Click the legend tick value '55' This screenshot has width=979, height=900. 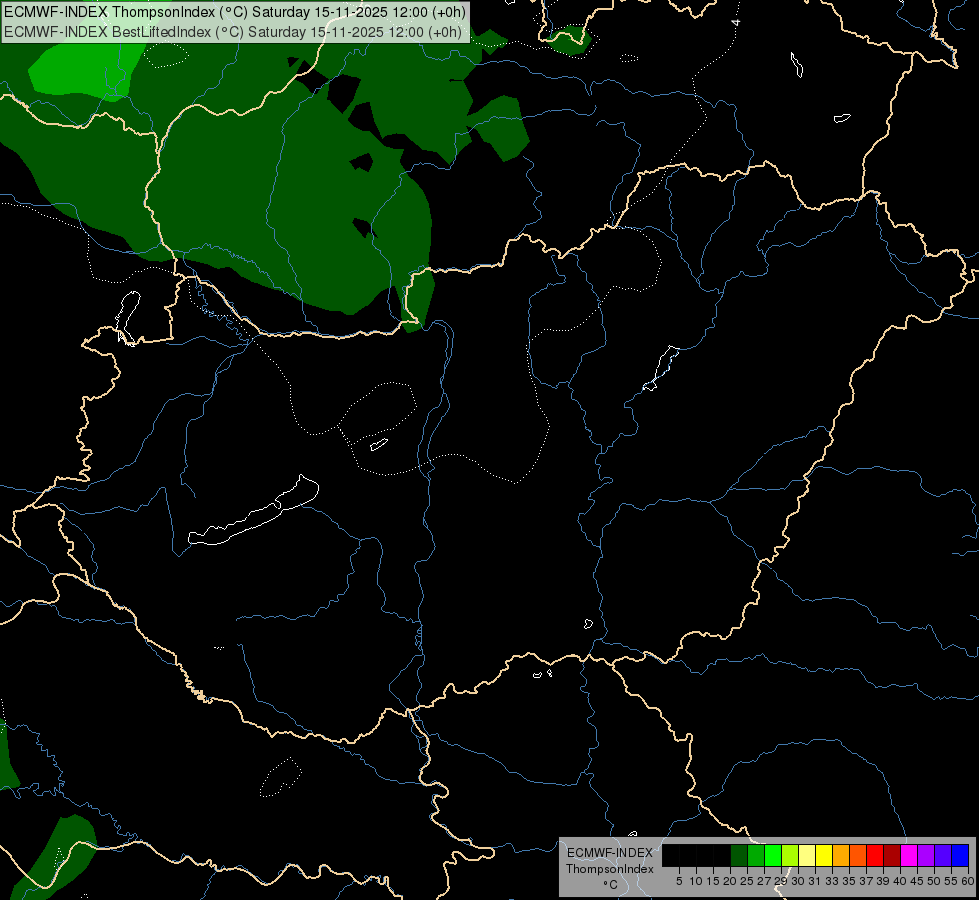tap(951, 881)
